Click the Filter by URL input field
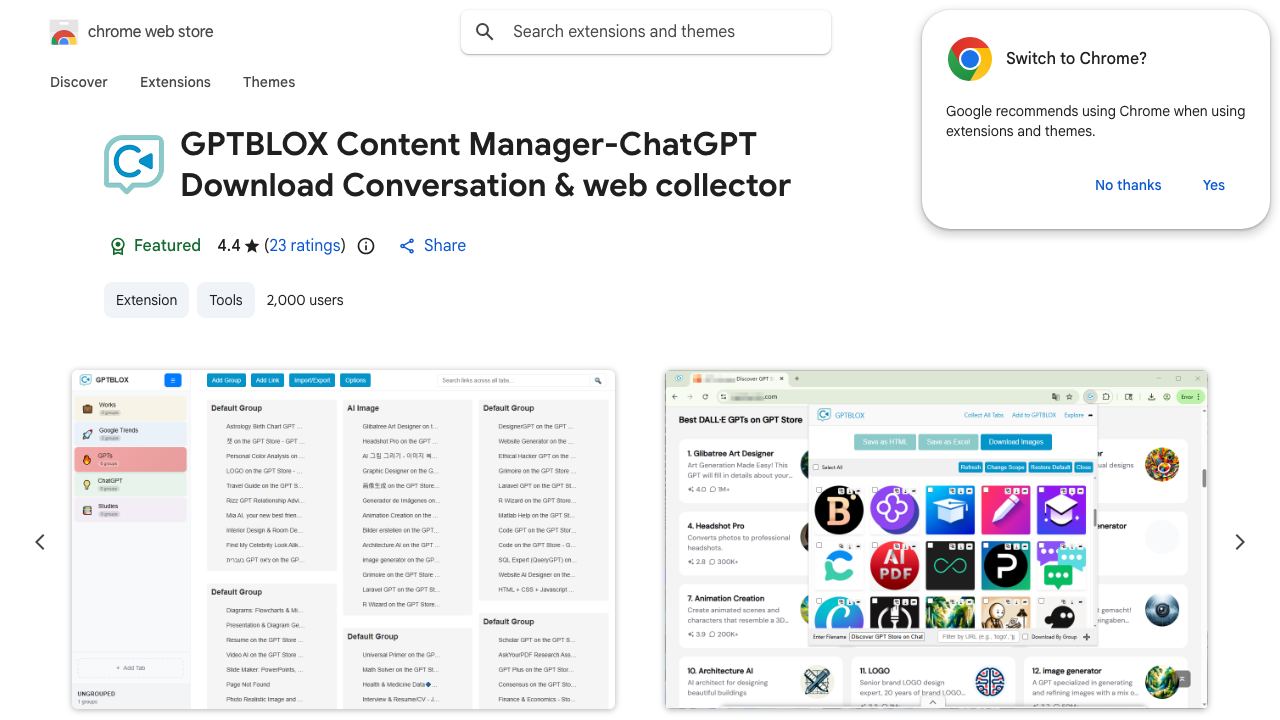Viewport: 1280px width, 720px height. (978, 637)
